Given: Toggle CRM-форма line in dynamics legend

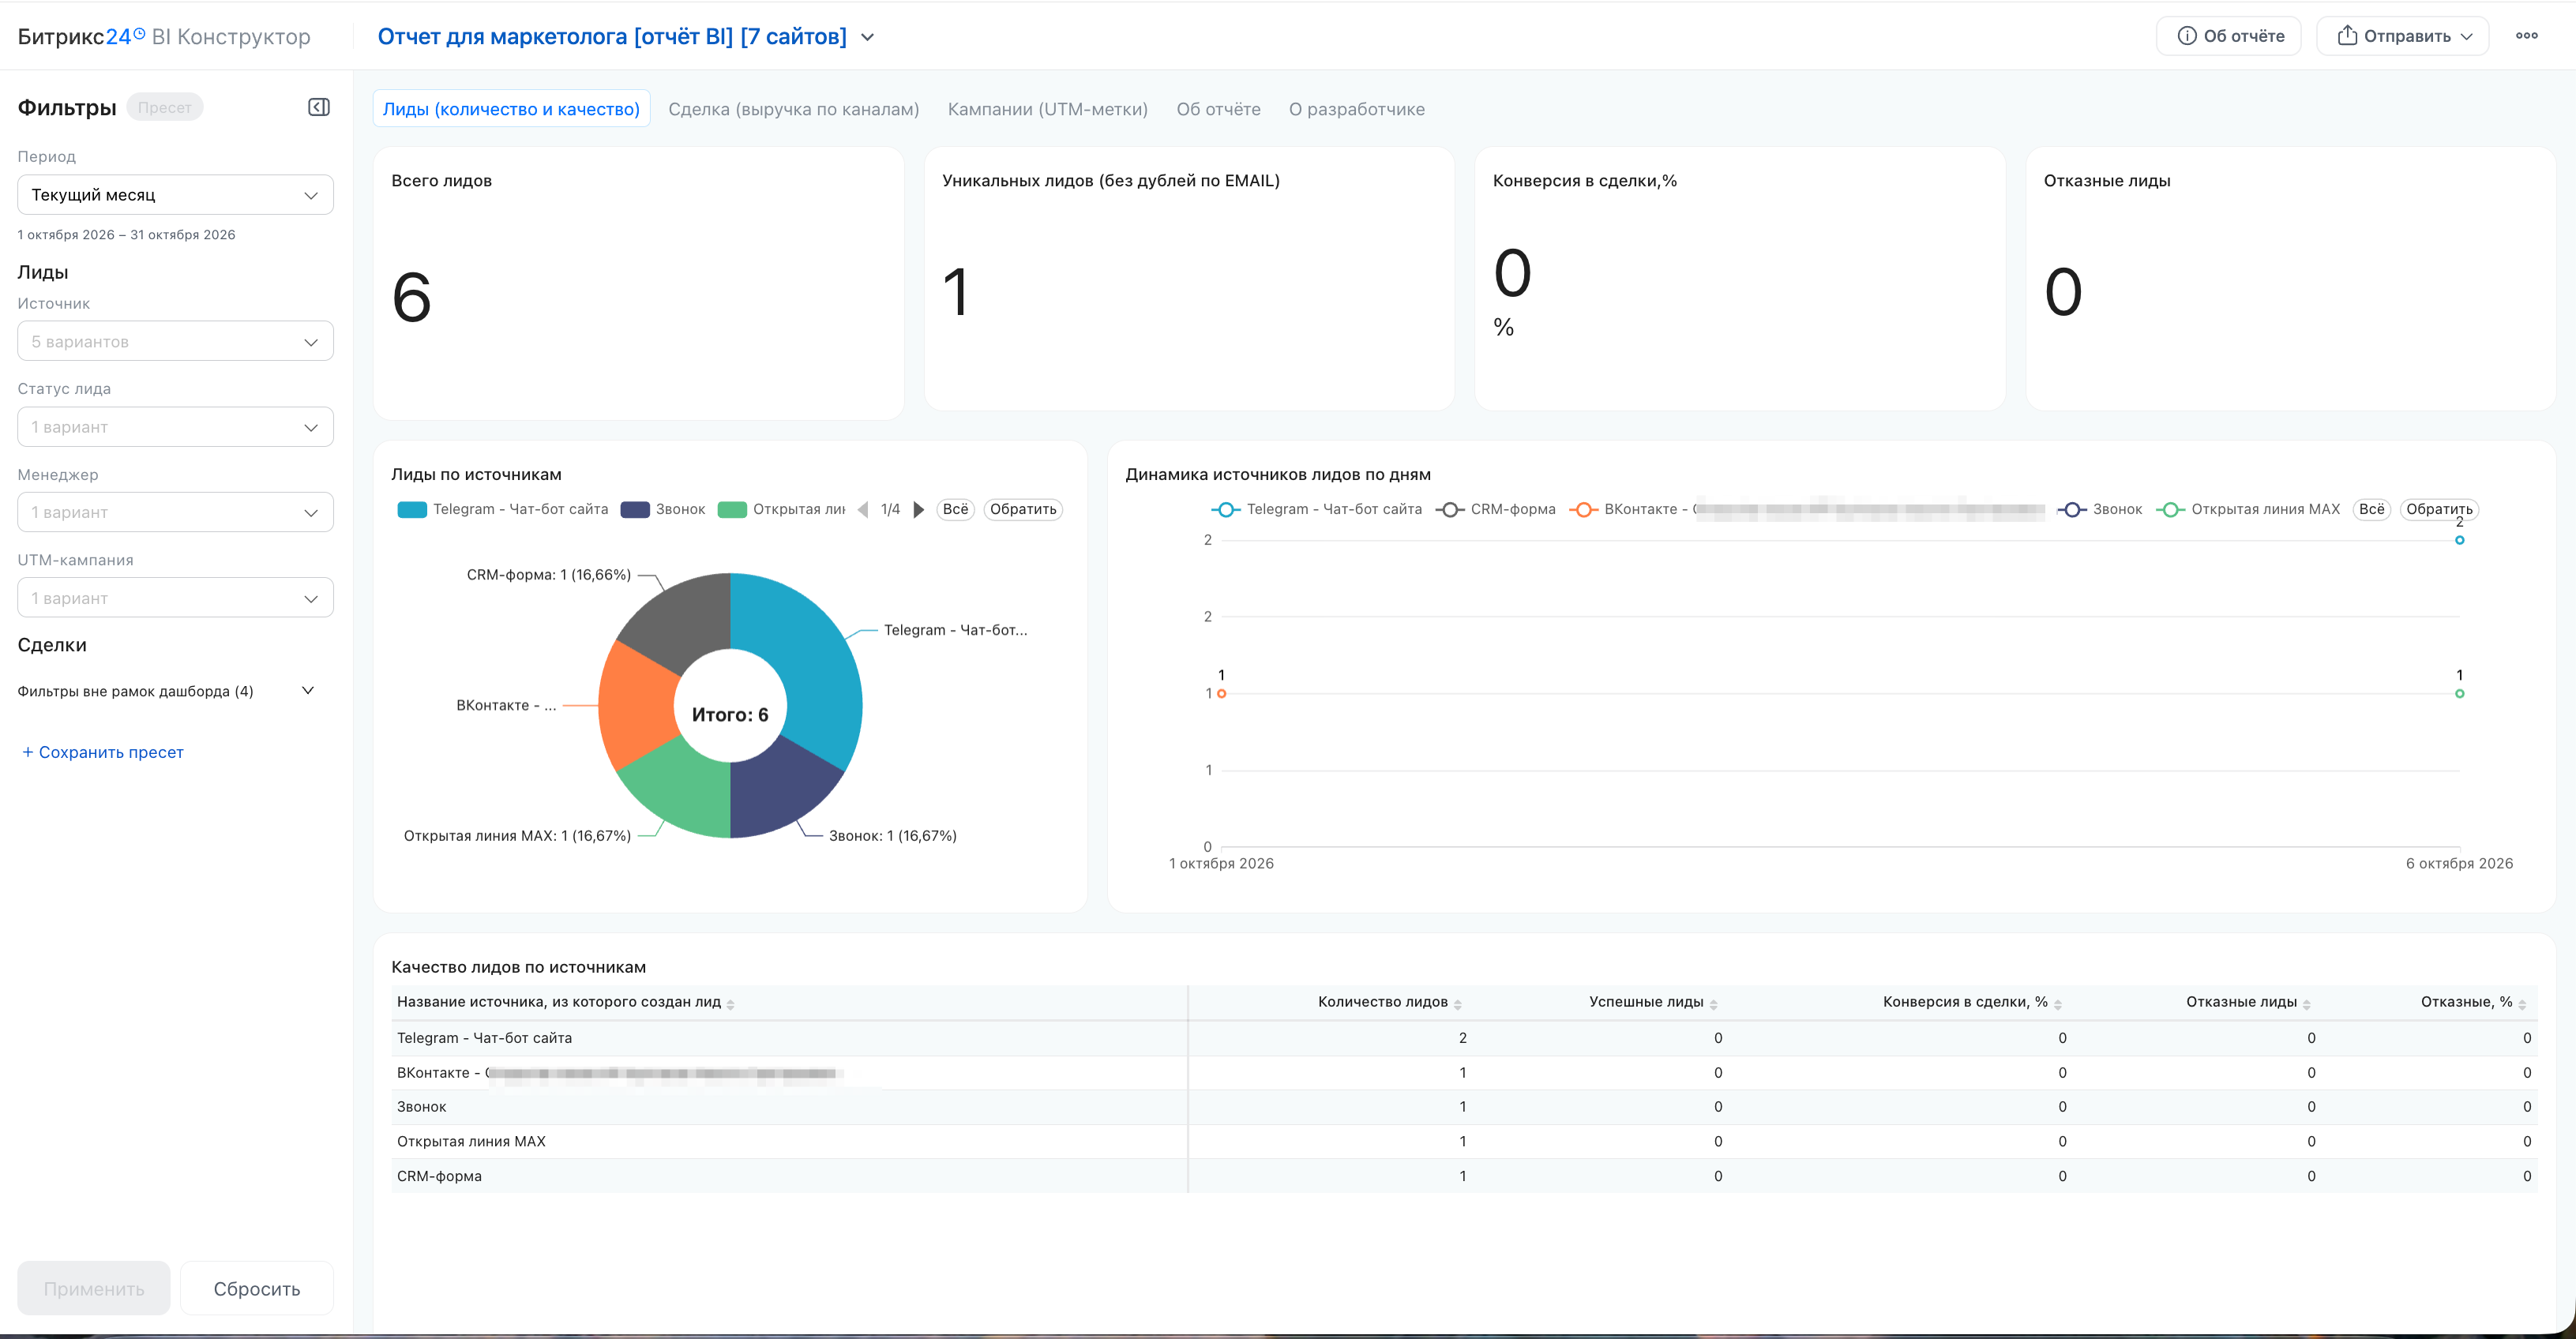Looking at the screenshot, I should (1496, 509).
